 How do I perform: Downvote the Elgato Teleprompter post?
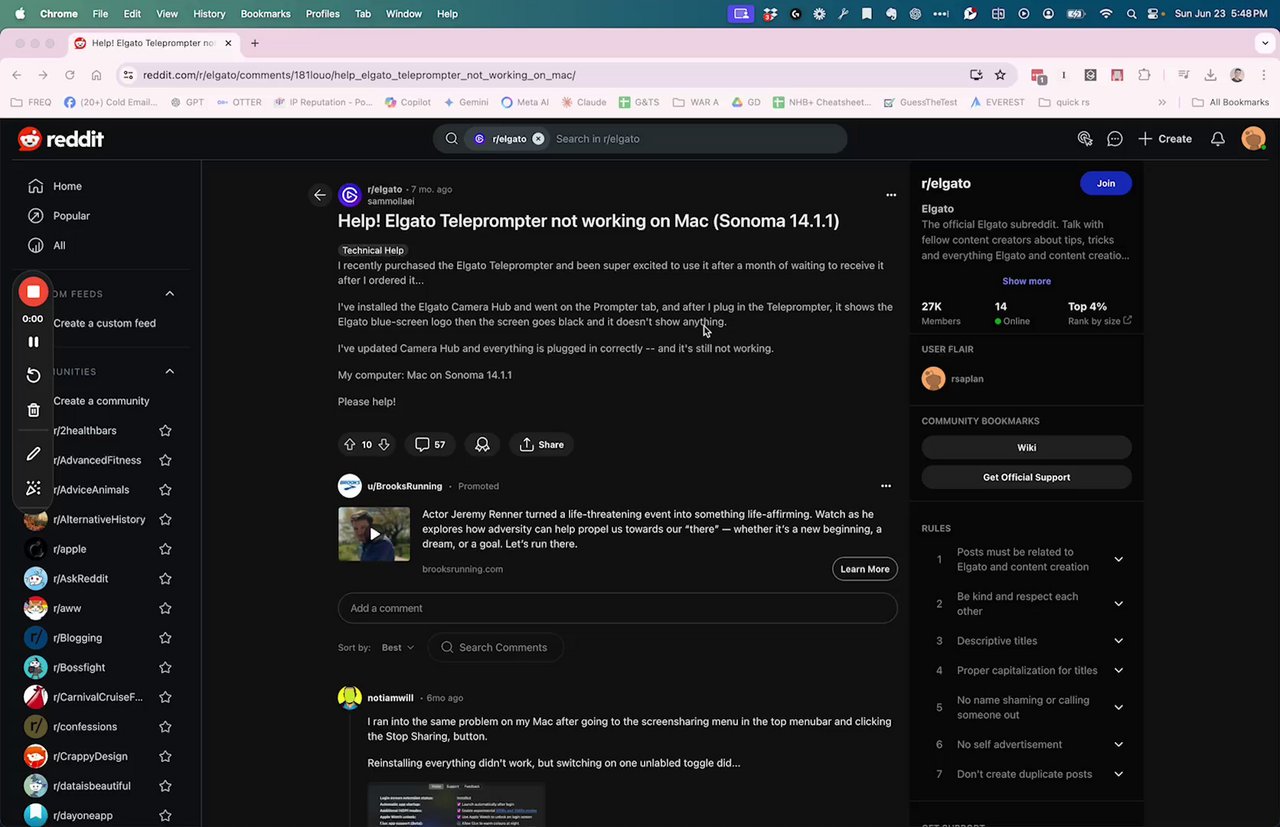tap(384, 444)
